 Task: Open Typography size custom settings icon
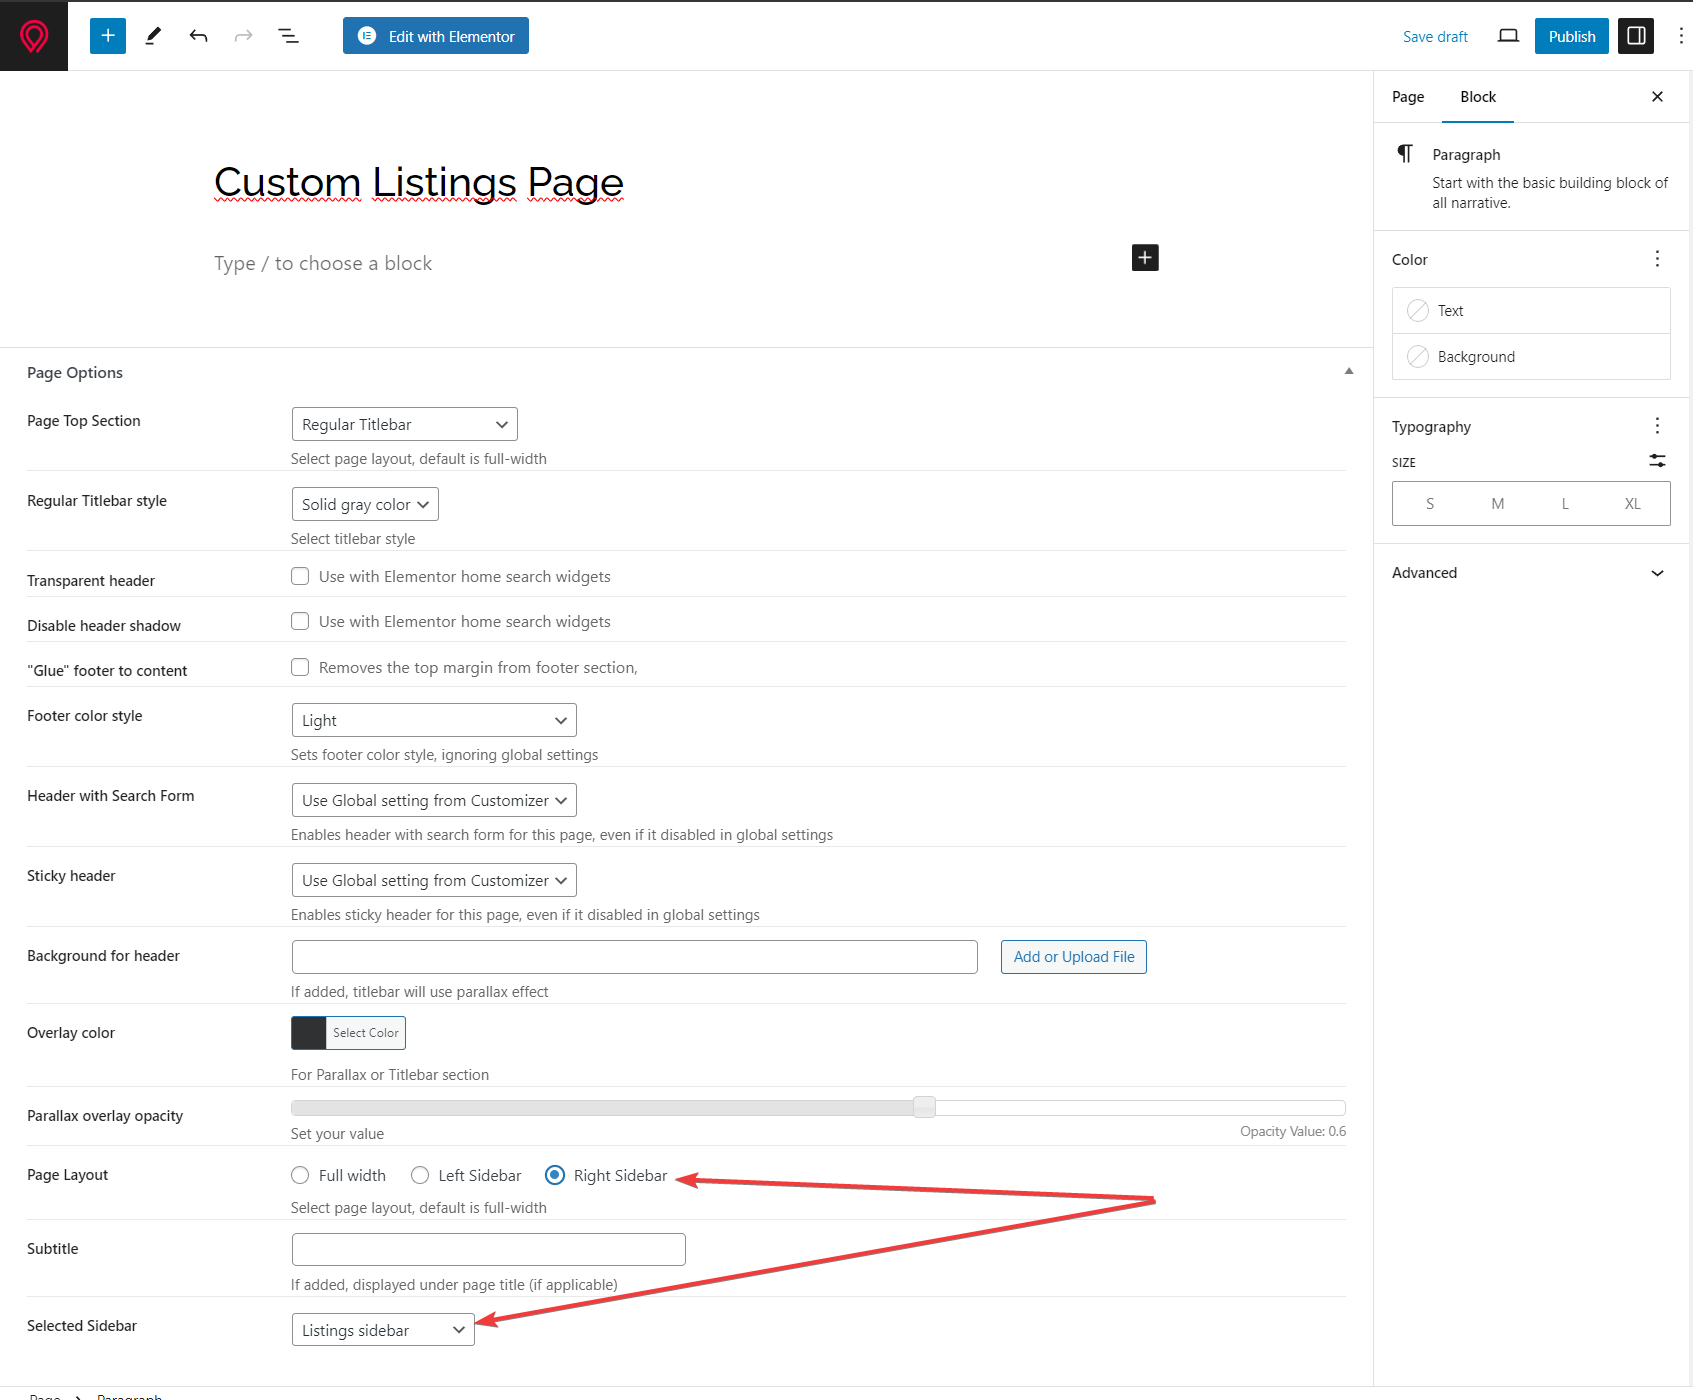pyautogui.click(x=1657, y=461)
